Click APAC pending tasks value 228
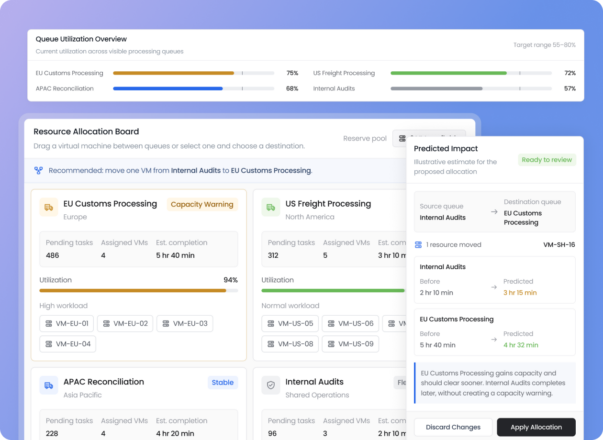The image size is (603, 440). [52, 433]
